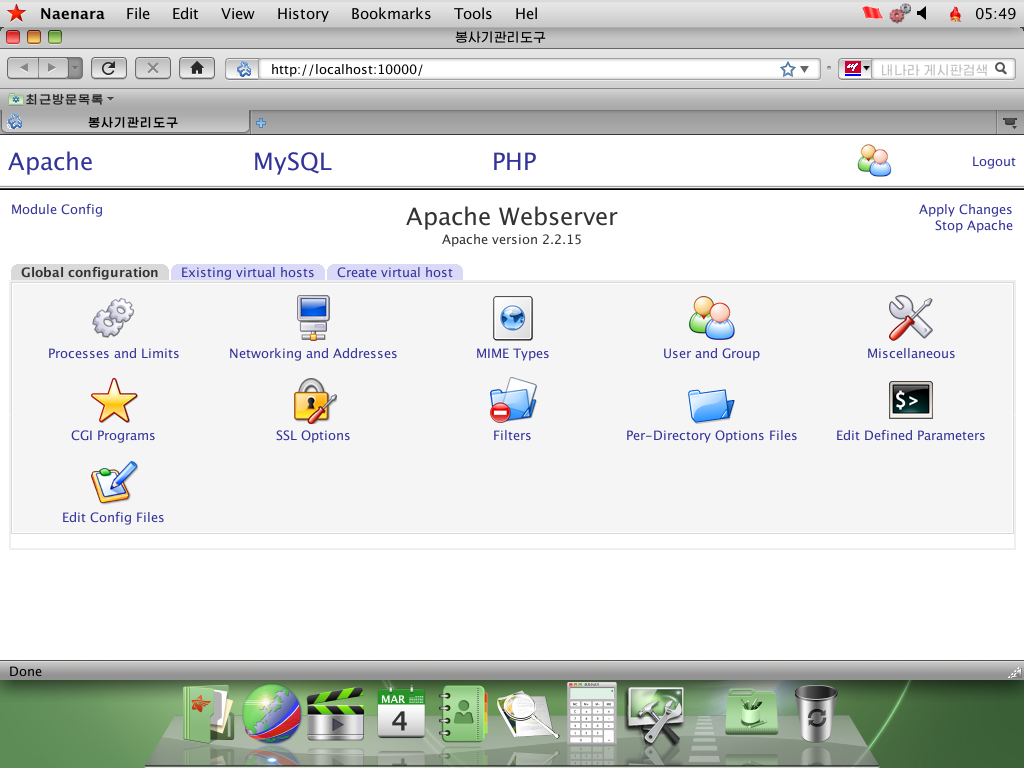1024x768 pixels.
Task: Open Processes and Limits gear icon
Action: (x=113, y=318)
